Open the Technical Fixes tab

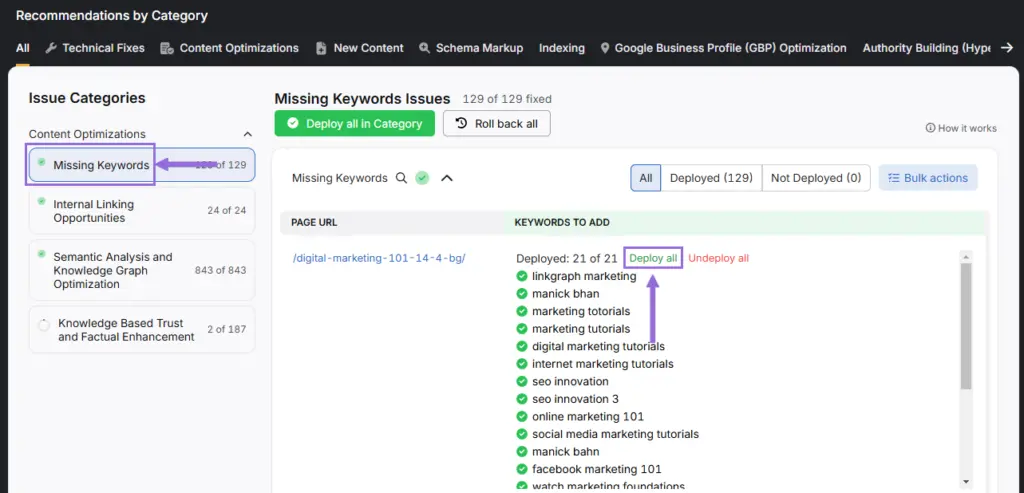coord(95,48)
